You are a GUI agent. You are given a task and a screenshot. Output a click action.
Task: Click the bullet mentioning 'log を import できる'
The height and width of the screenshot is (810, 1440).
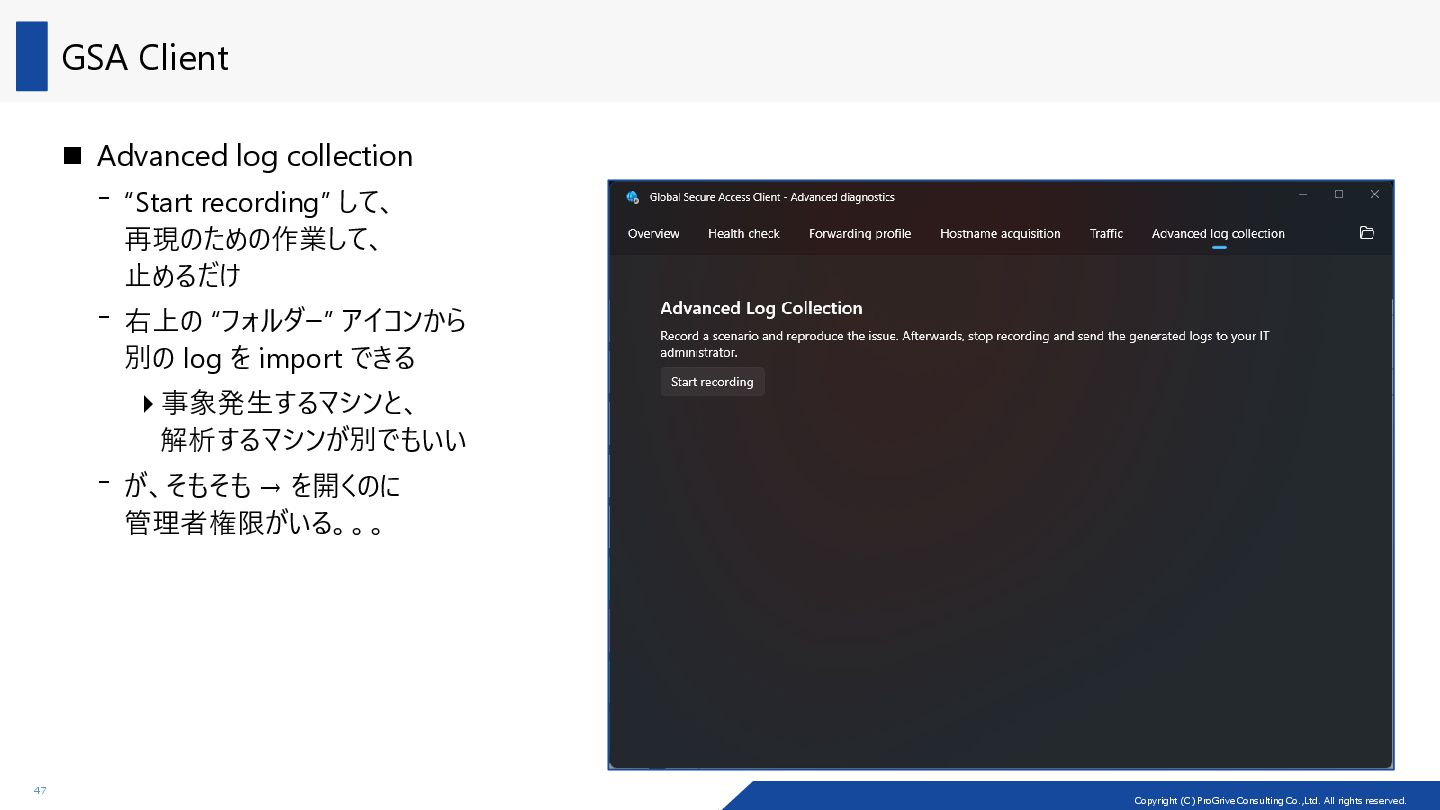(x=295, y=339)
